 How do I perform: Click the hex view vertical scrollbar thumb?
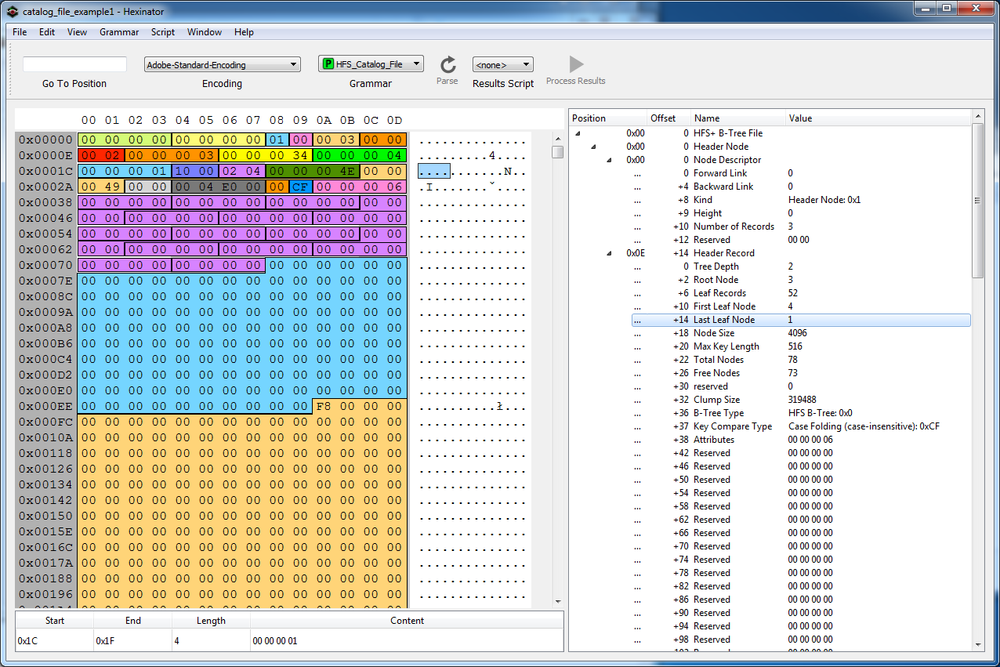click(558, 152)
